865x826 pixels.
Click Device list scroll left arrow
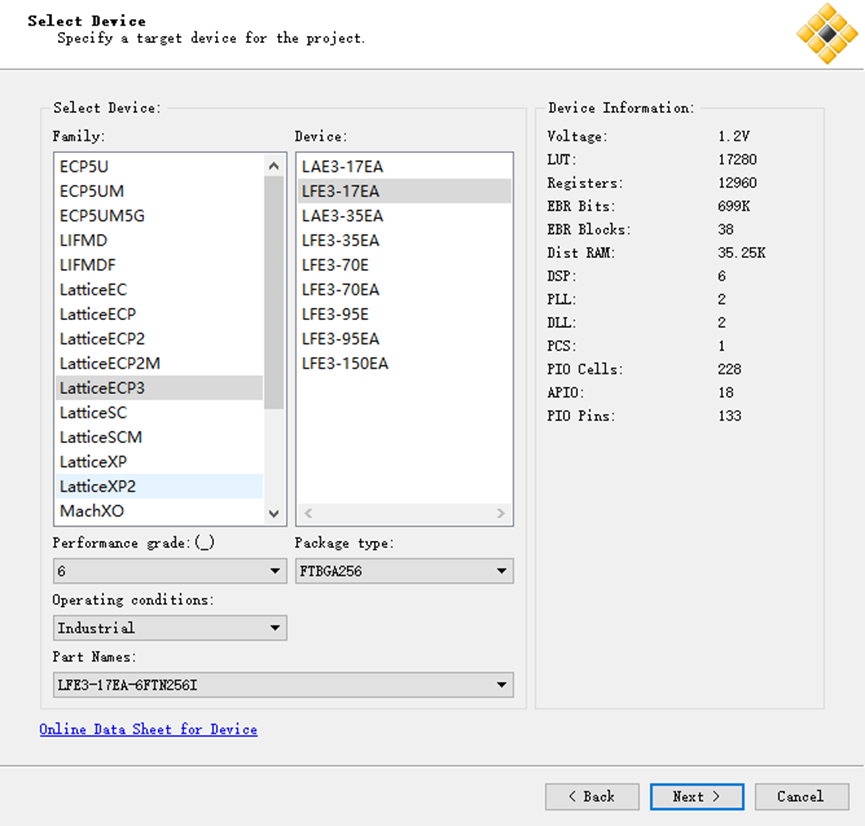[x=308, y=513]
